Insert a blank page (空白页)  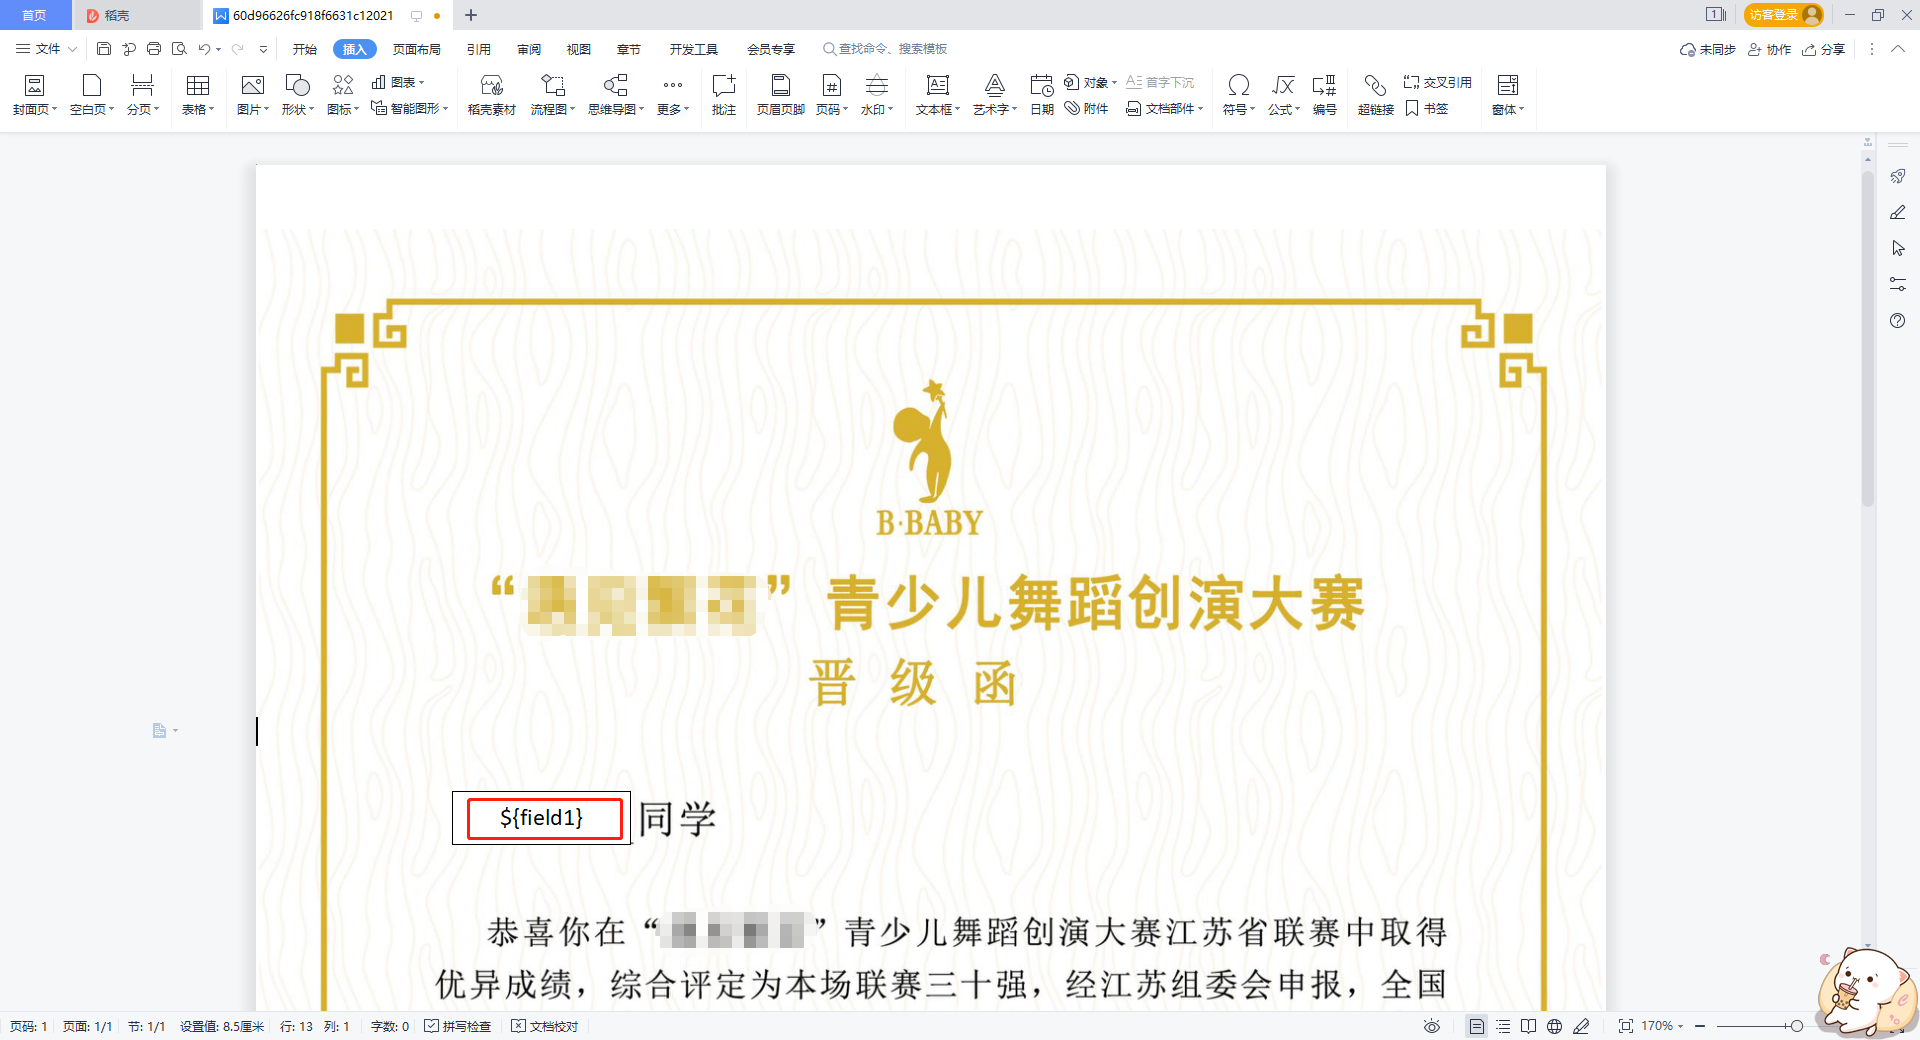tap(92, 96)
